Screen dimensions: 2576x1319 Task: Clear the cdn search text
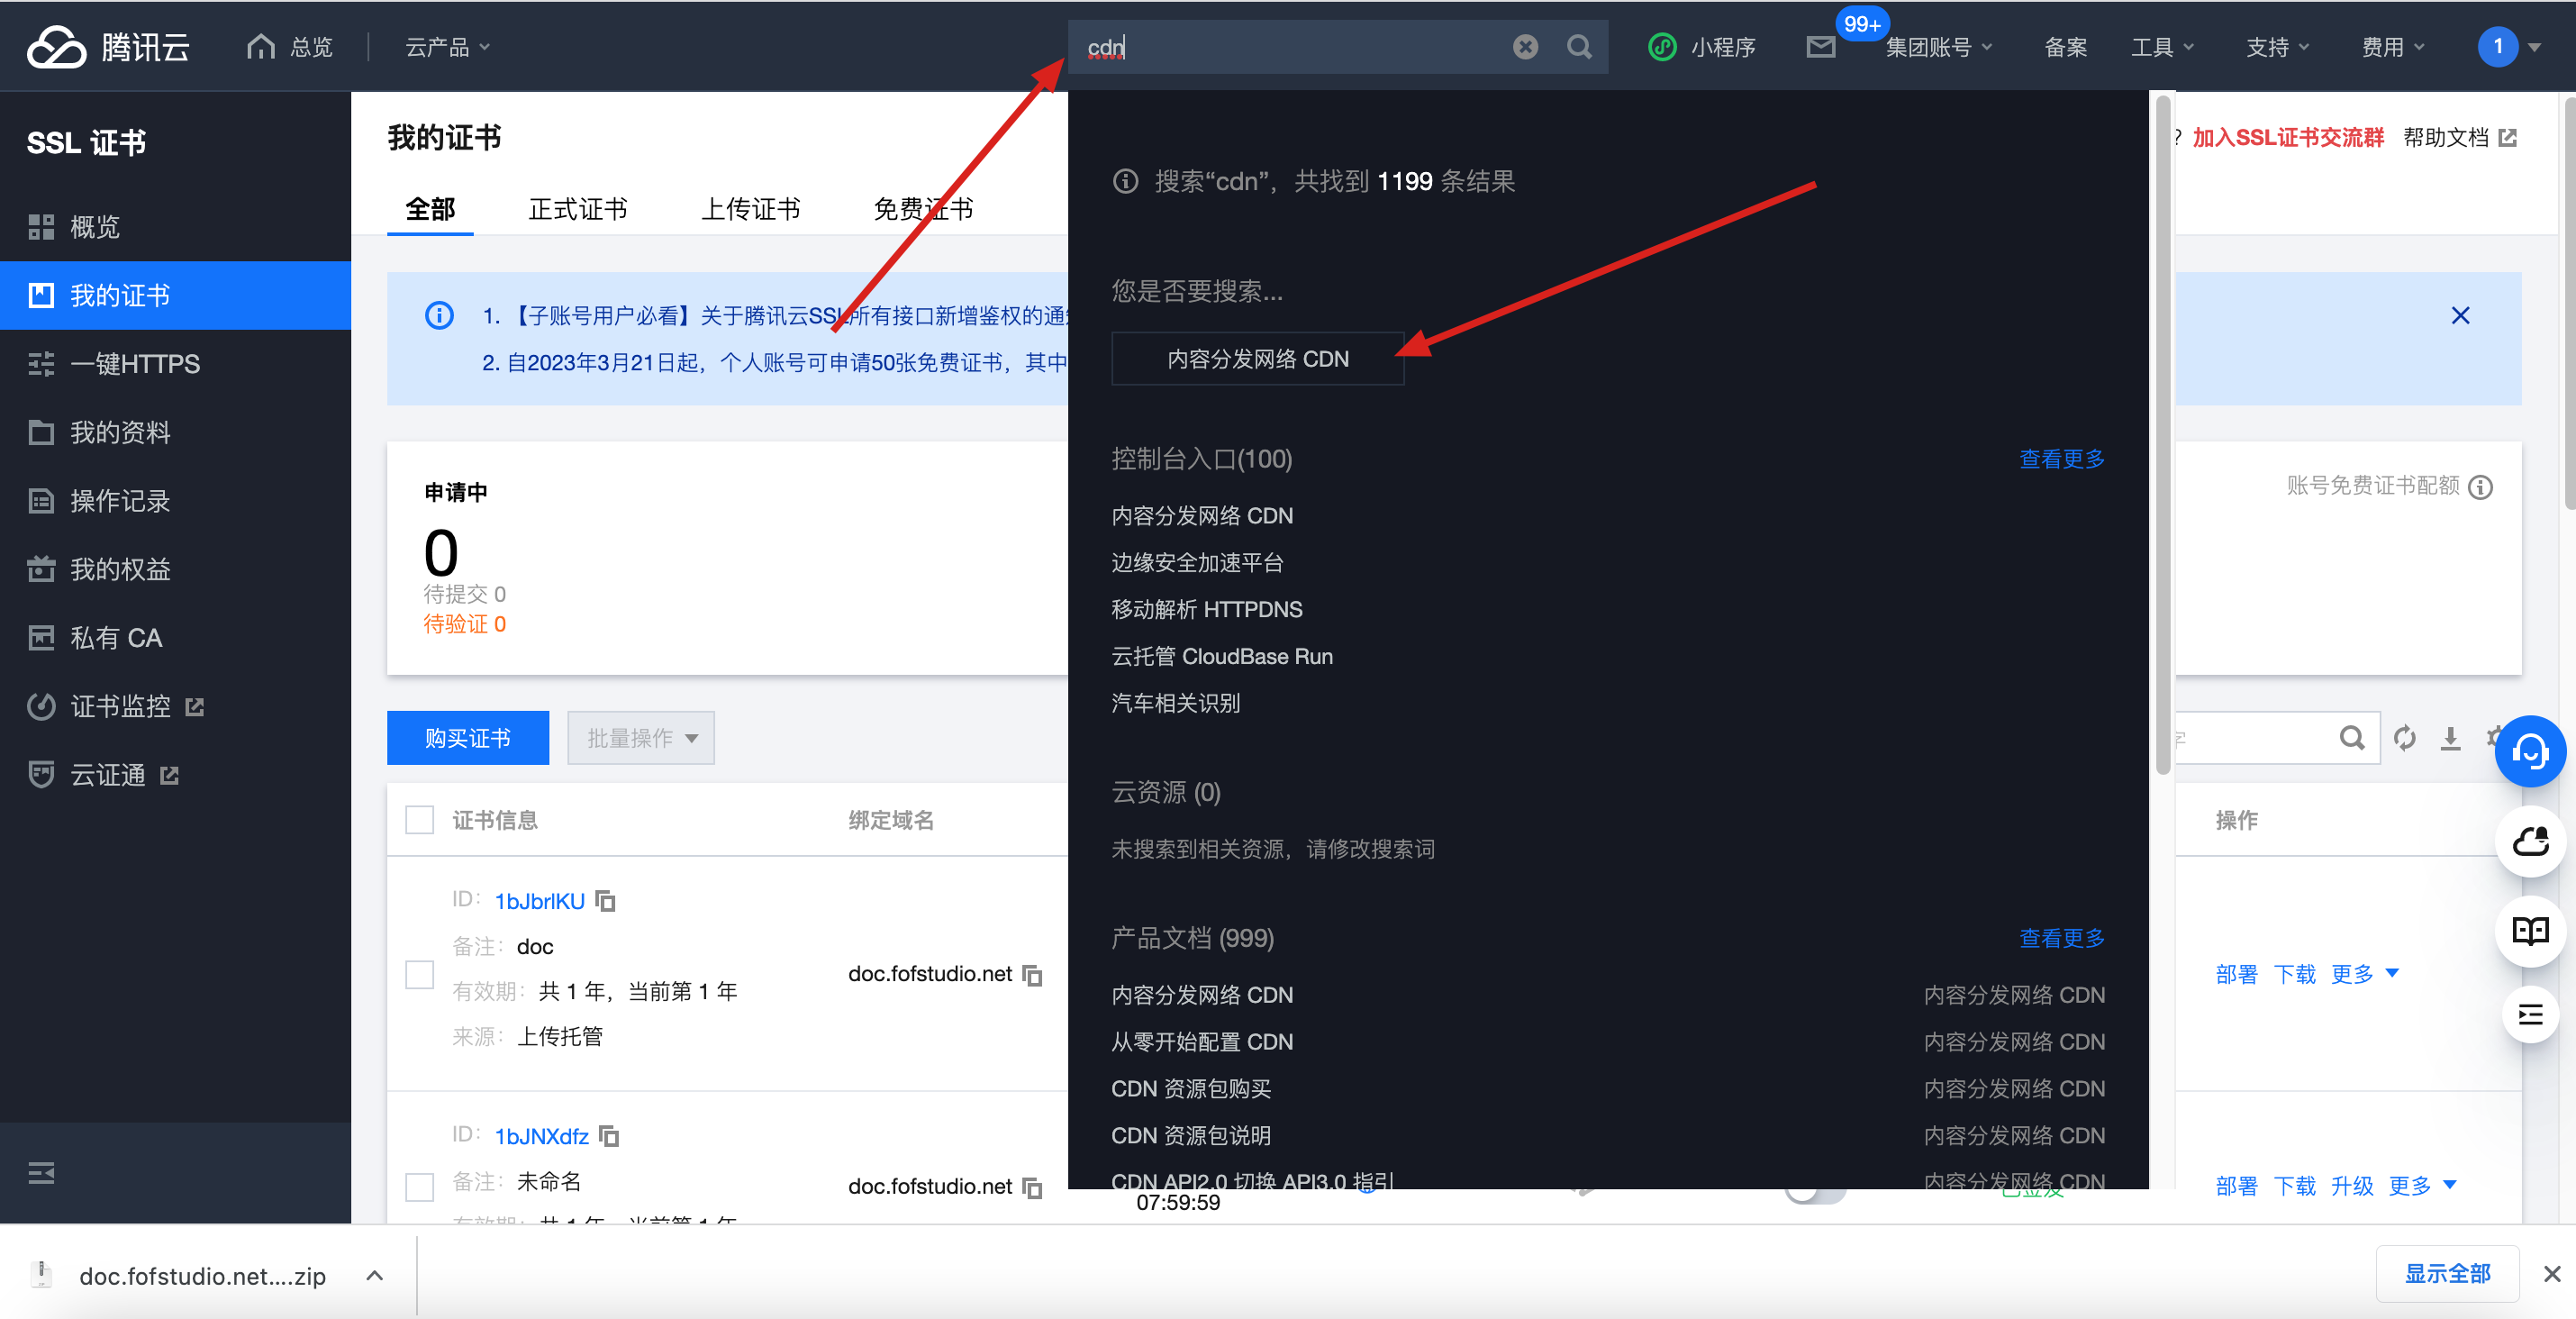[x=1525, y=46]
